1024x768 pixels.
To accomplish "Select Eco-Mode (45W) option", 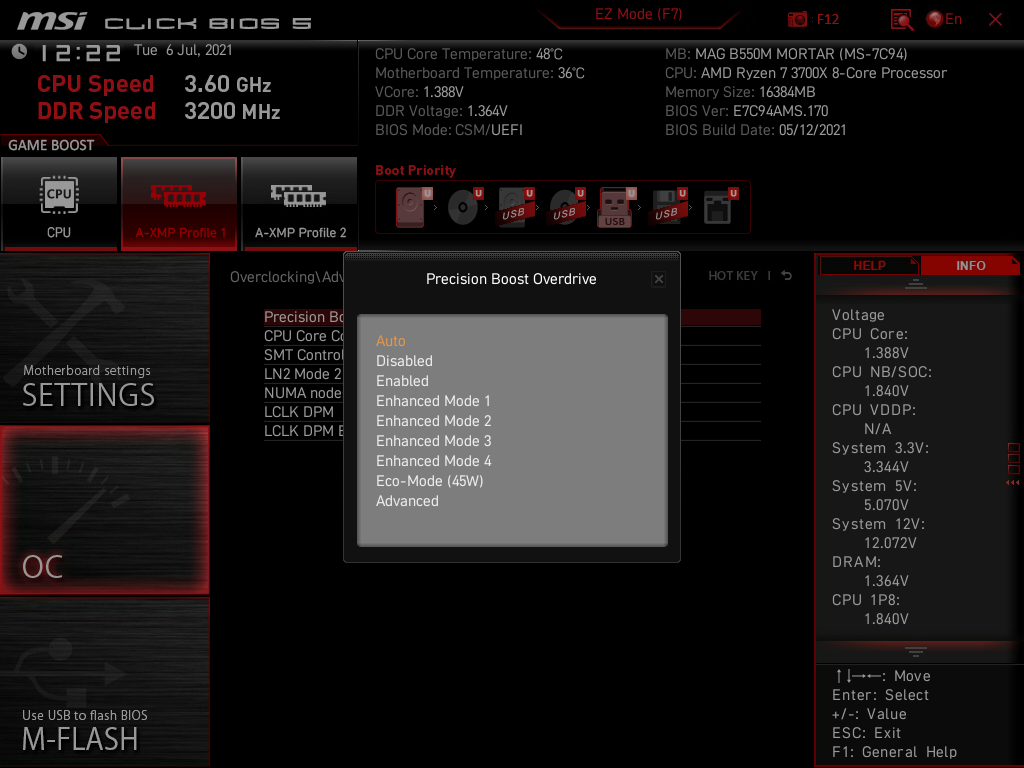I will pyautogui.click(x=430, y=481).
